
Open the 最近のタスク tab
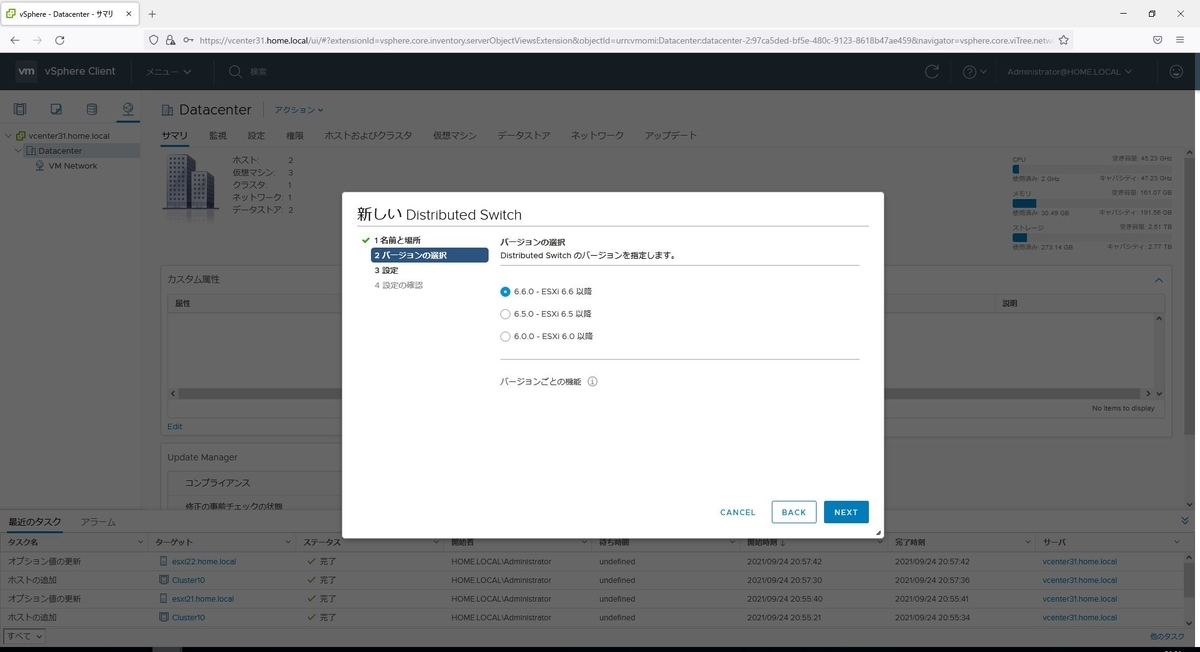(35, 522)
